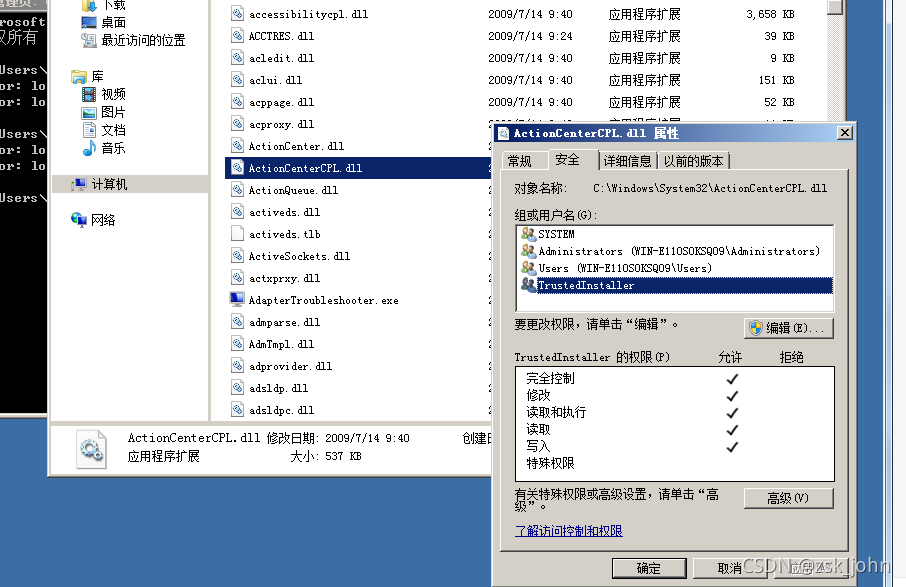Click the SYSTEM group user icon
This screenshot has width=906, height=587.
tap(529, 233)
